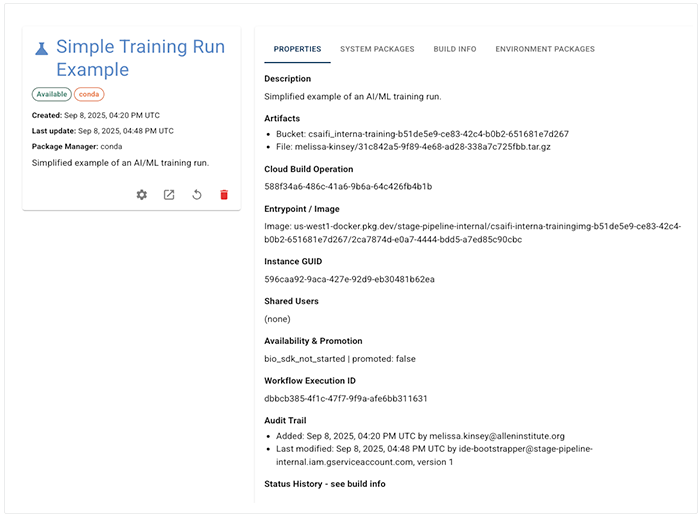Click the Instance GUID value
The image size is (700, 517).
(349, 279)
